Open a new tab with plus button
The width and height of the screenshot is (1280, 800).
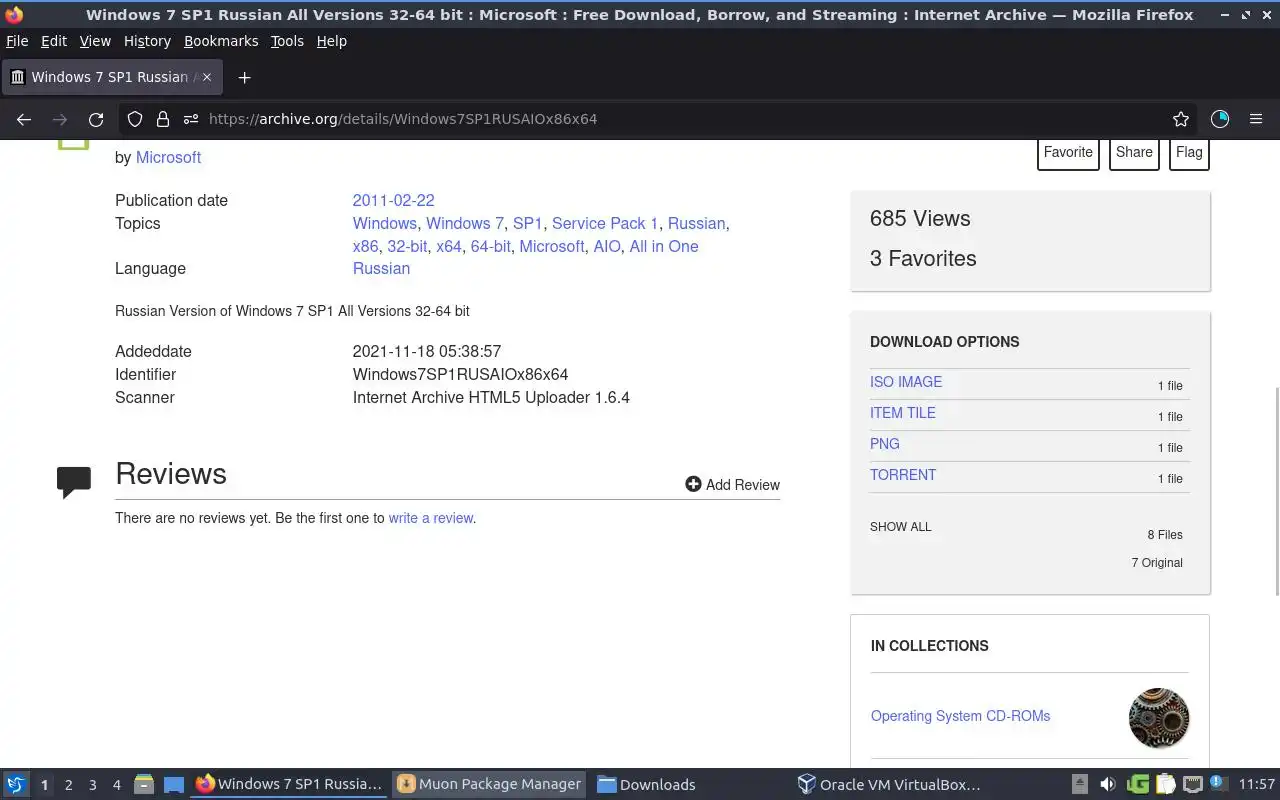pos(244,77)
